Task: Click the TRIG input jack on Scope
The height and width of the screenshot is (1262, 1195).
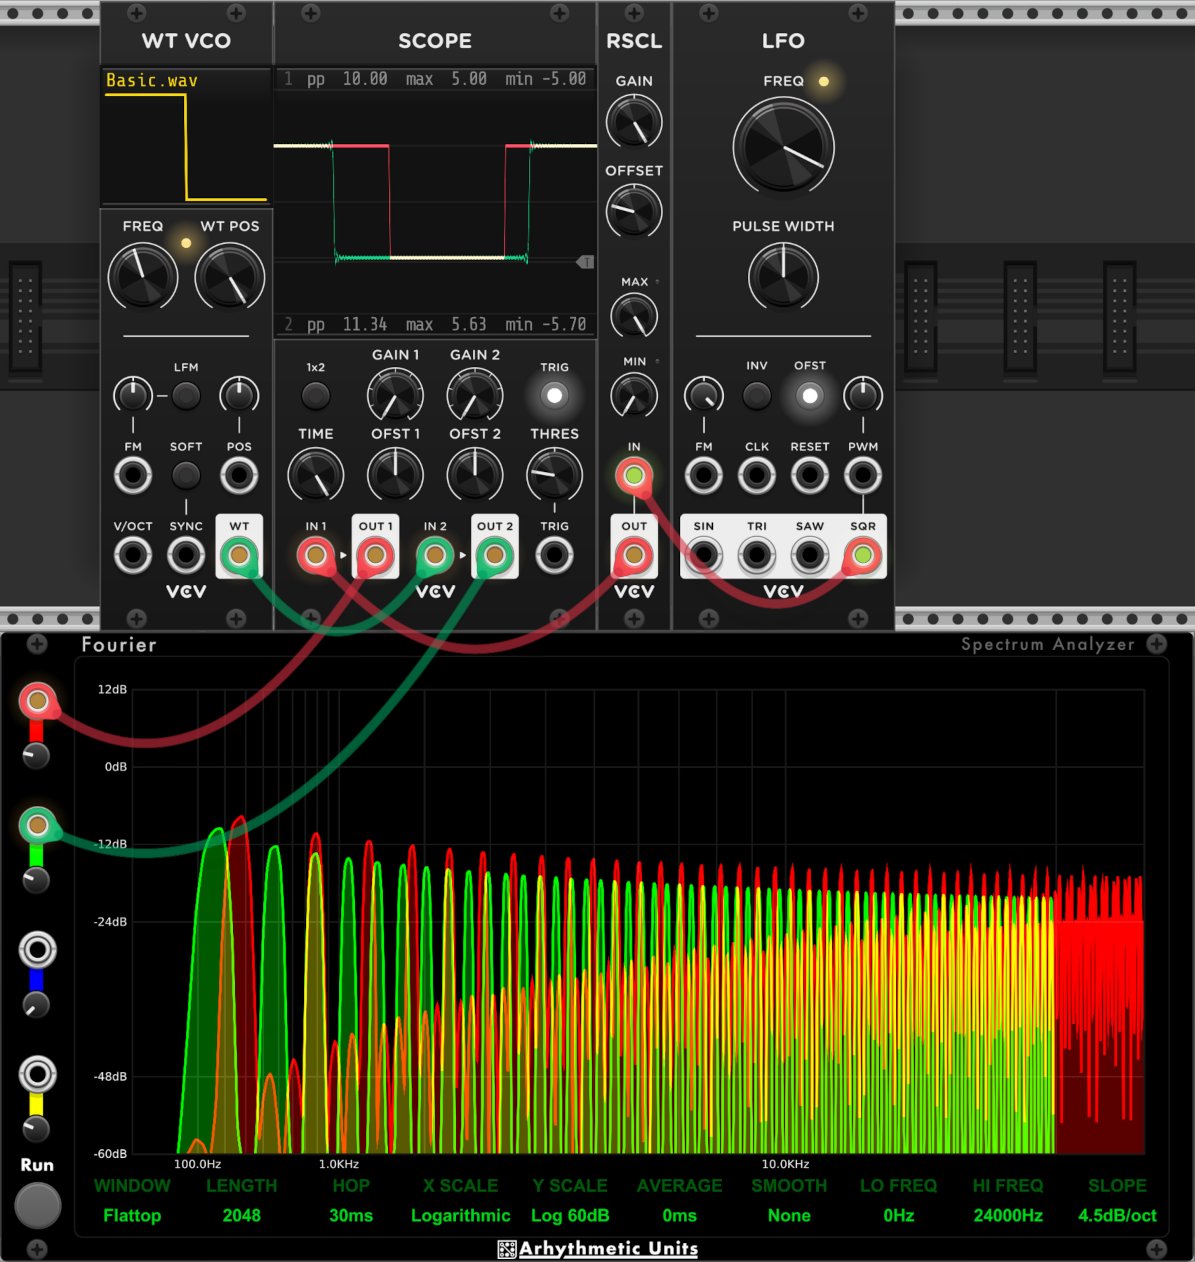Action: tap(555, 554)
